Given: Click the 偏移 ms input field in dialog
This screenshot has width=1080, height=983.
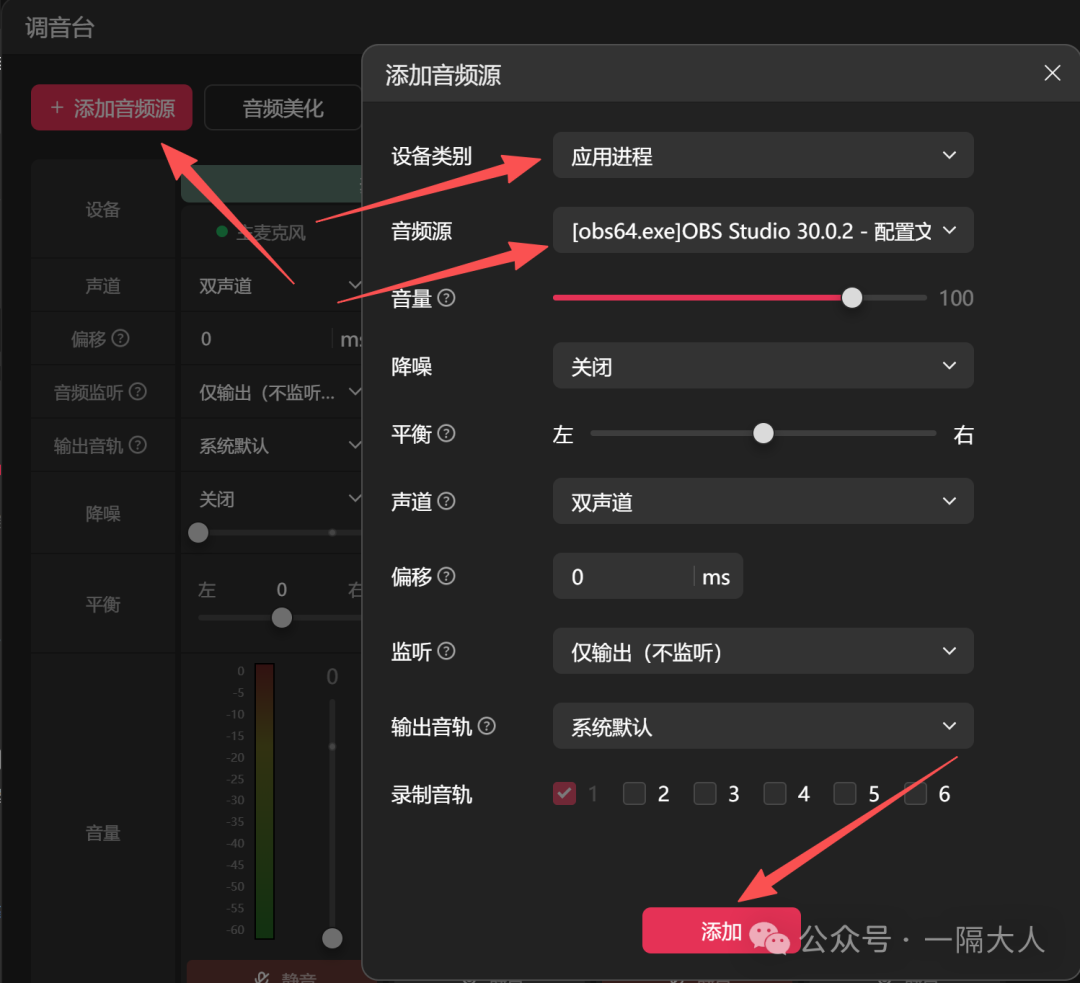Looking at the screenshot, I should (x=630, y=576).
